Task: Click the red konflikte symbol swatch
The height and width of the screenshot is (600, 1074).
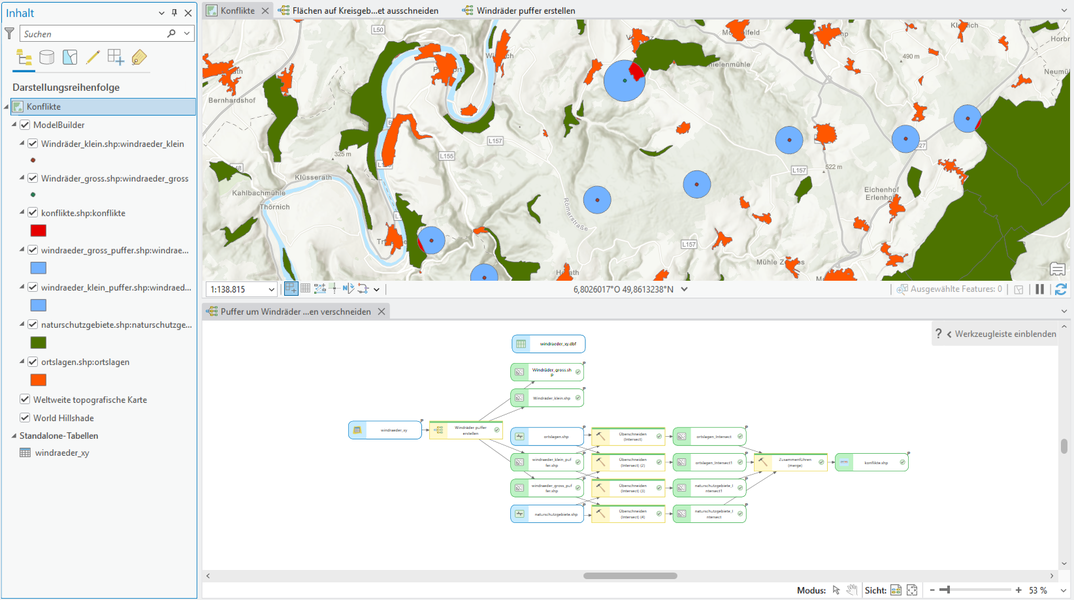Action: coord(38,230)
